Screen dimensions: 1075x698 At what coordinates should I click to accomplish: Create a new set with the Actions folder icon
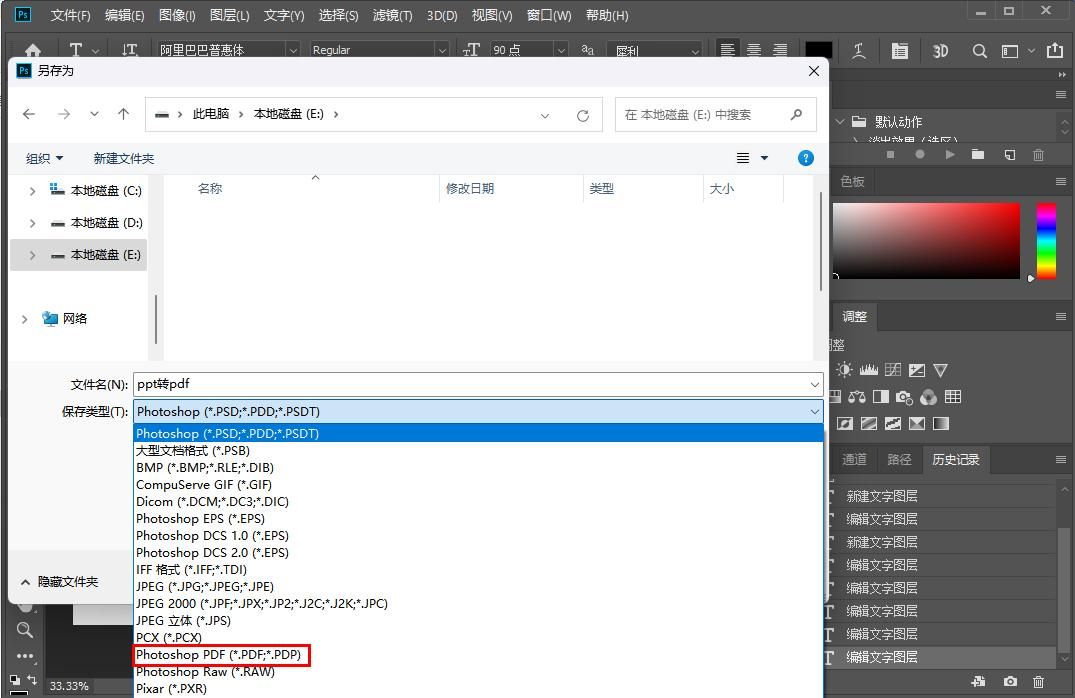[x=978, y=155]
